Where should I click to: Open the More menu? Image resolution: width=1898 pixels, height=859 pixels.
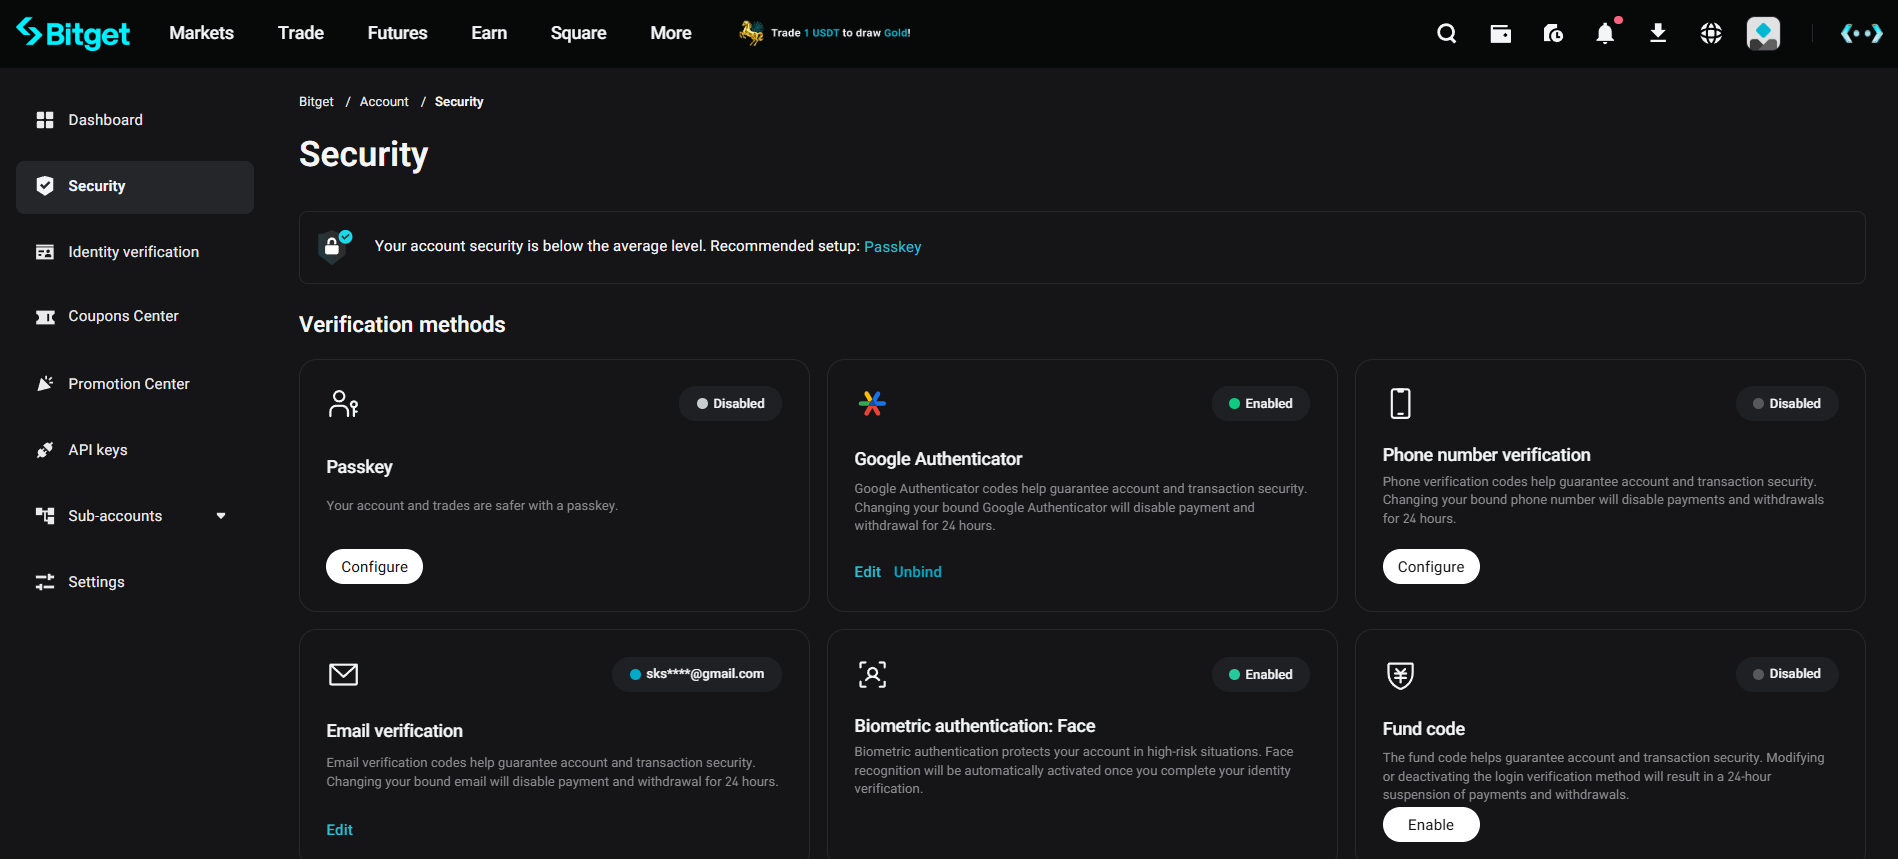670,33
